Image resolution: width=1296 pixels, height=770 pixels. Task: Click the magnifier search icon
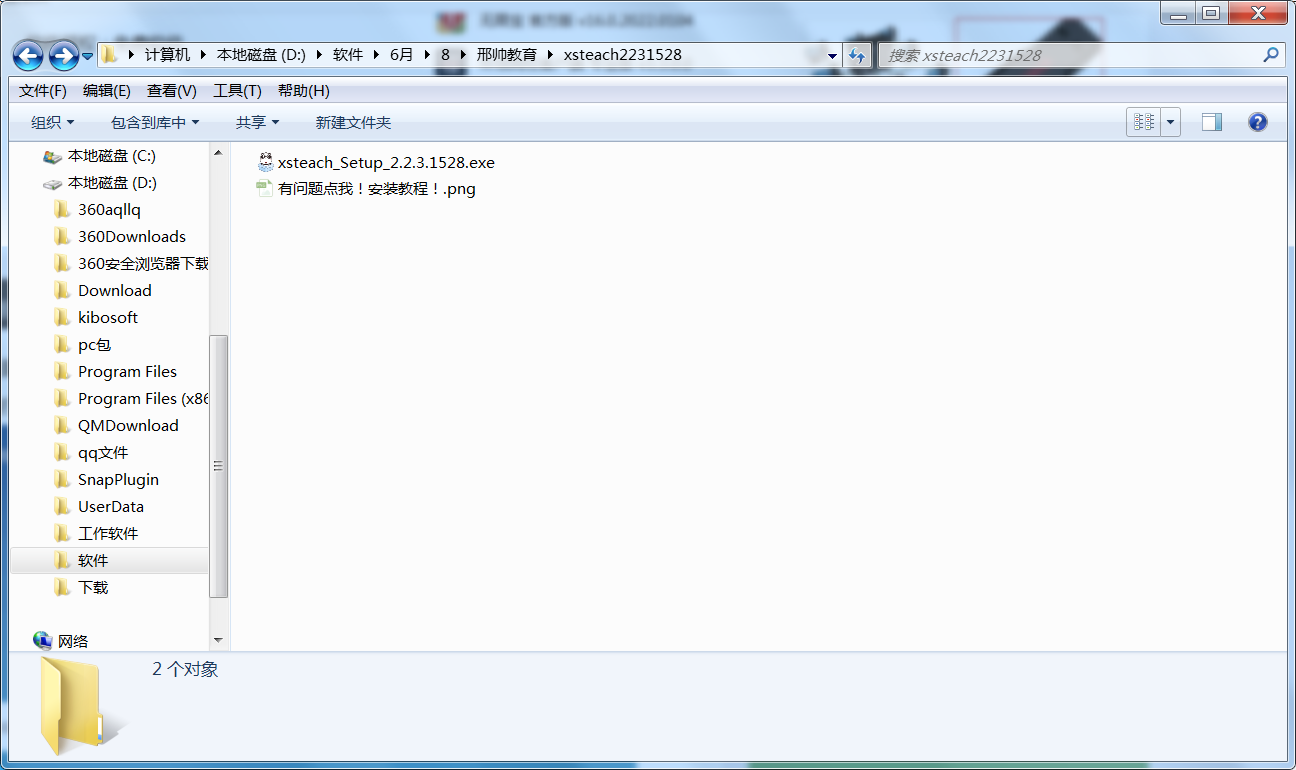[x=1271, y=55]
